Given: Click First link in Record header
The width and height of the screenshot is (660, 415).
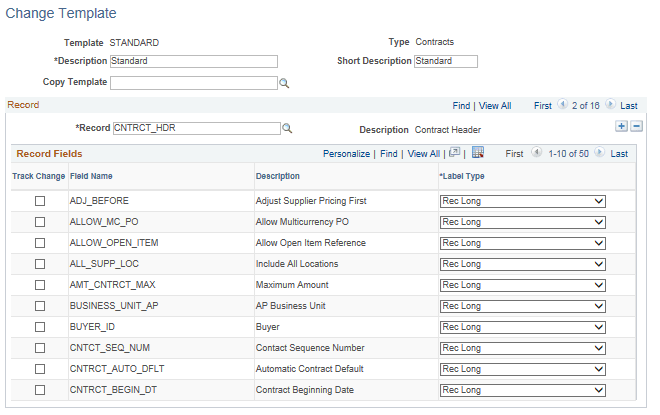Looking at the screenshot, I should pyautogui.click(x=543, y=106).
